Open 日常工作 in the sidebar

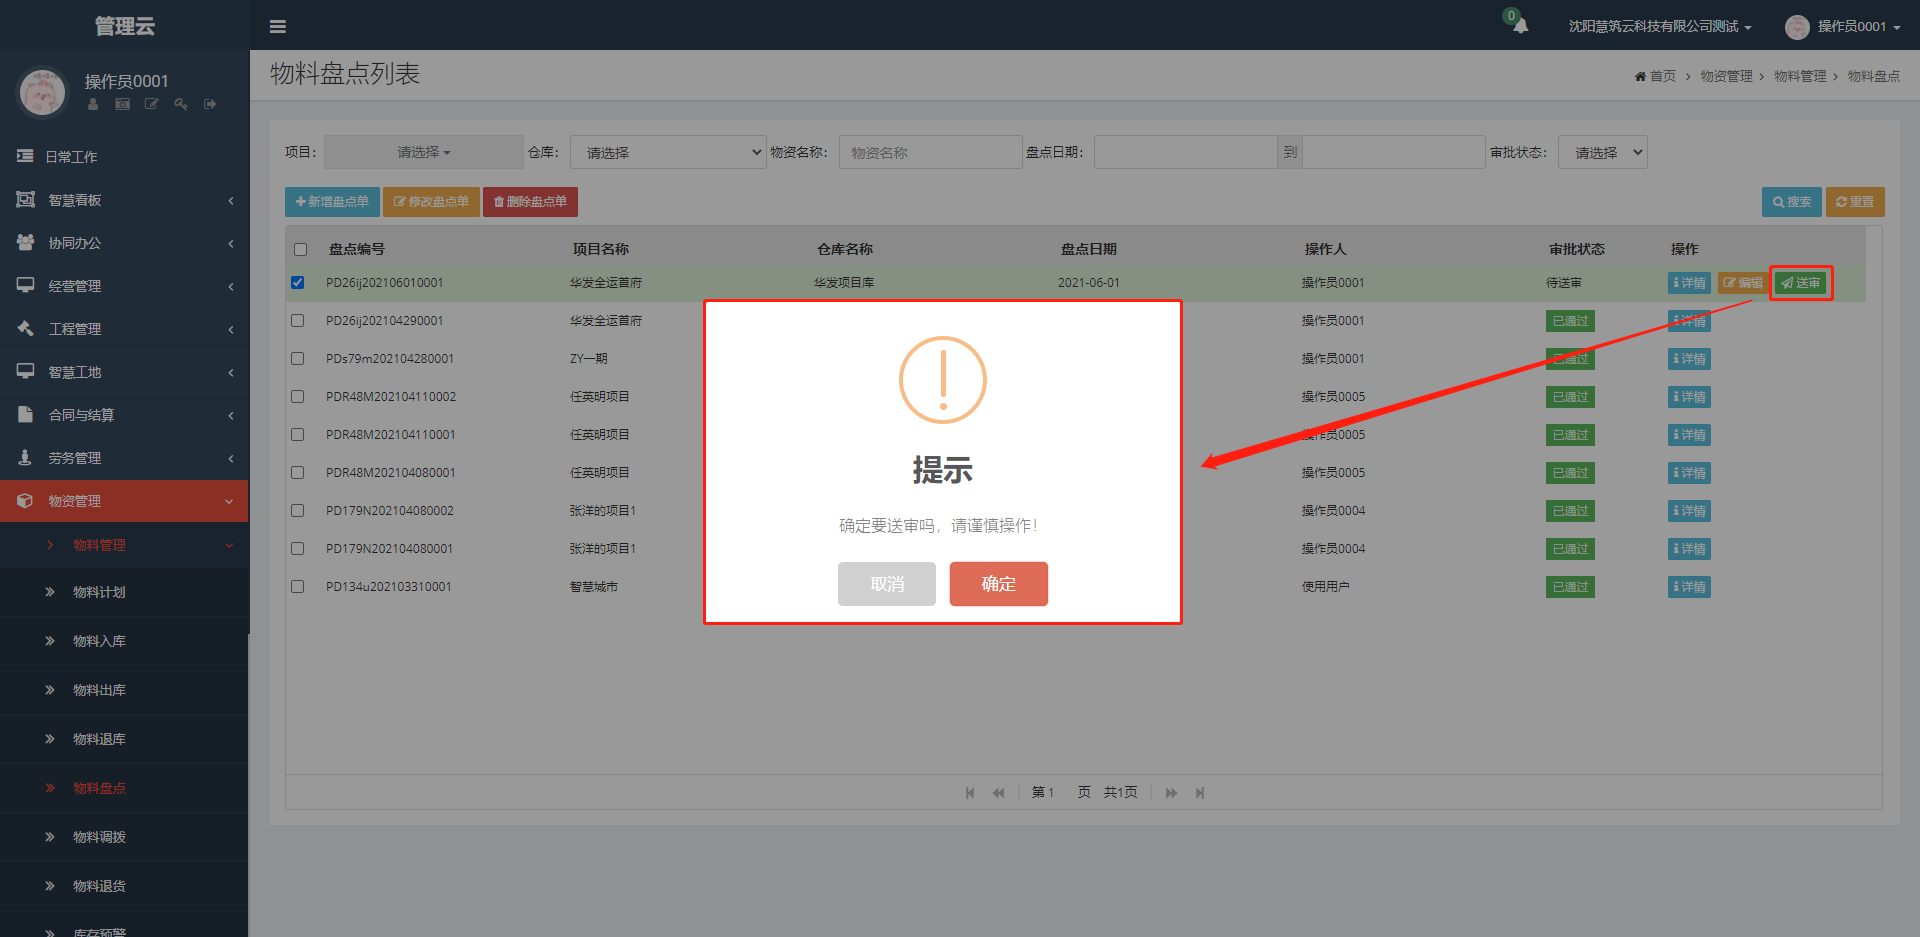click(x=124, y=157)
